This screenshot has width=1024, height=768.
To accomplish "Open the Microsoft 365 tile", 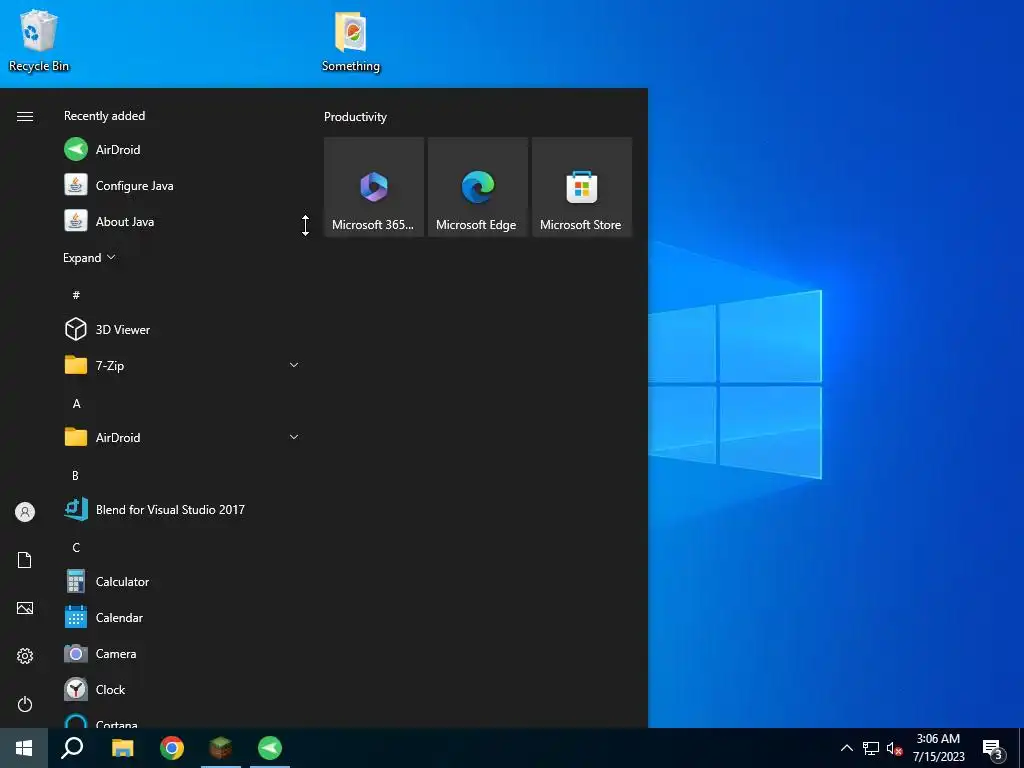I will [374, 187].
